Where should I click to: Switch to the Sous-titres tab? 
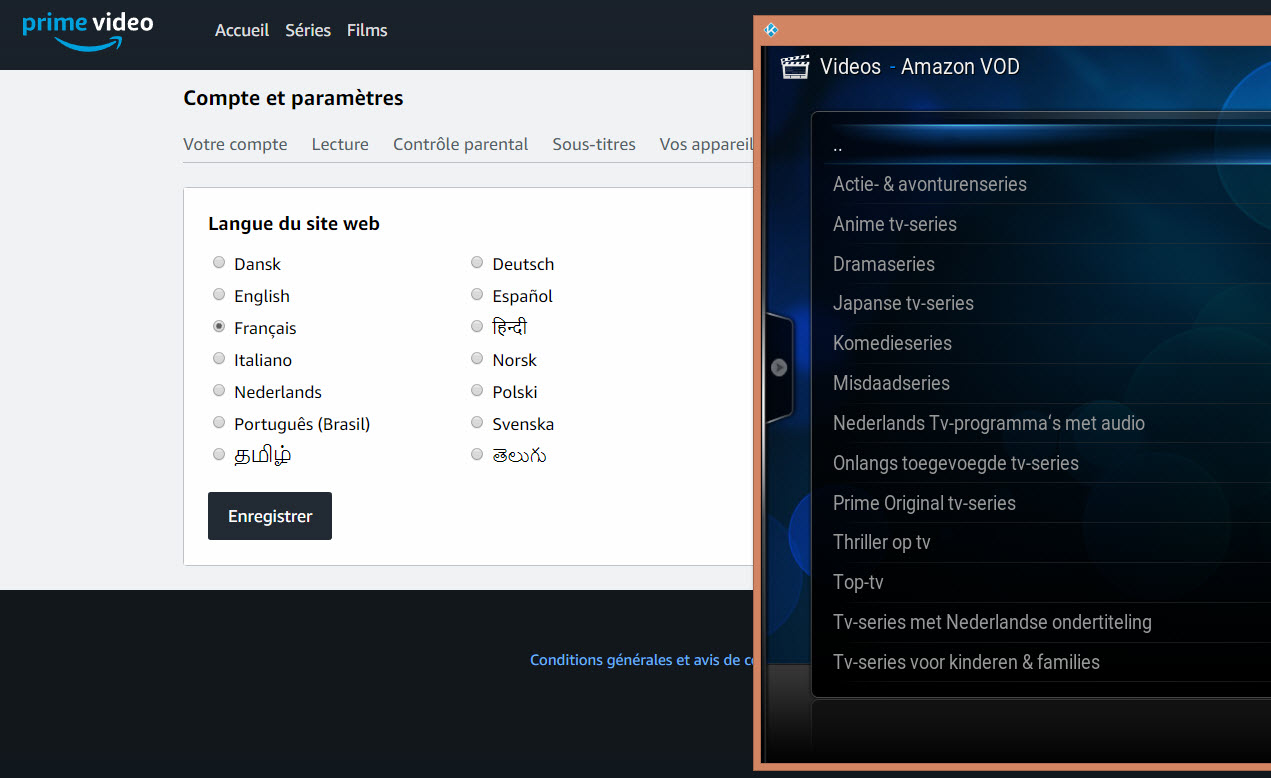click(x=593, y=144)
